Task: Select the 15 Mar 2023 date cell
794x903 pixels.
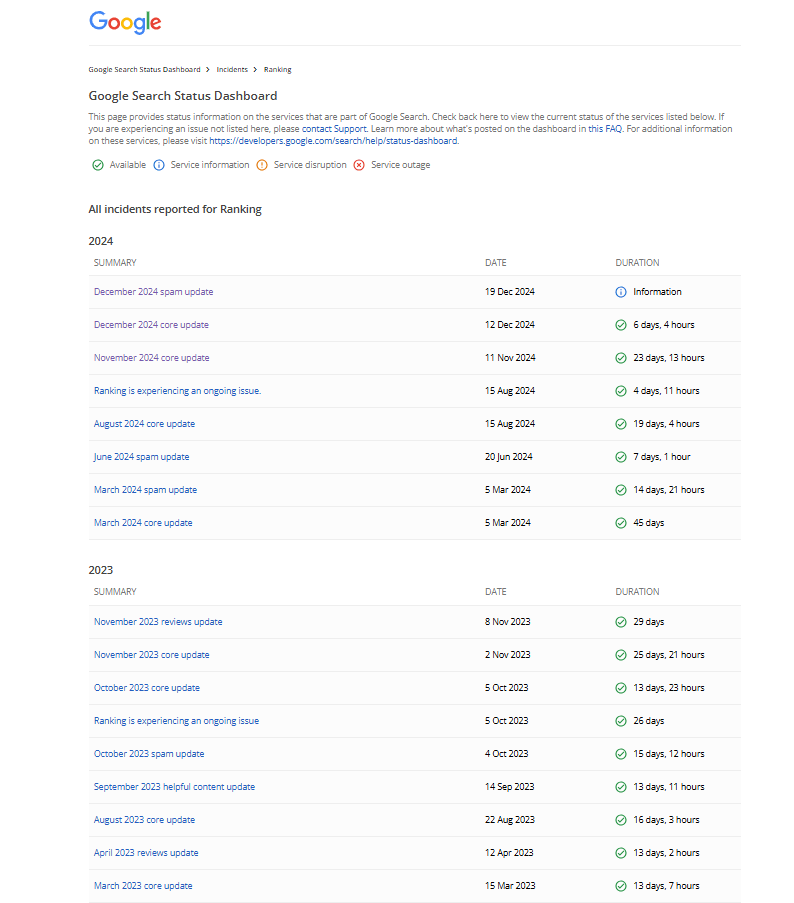Action: coord(510,886)
